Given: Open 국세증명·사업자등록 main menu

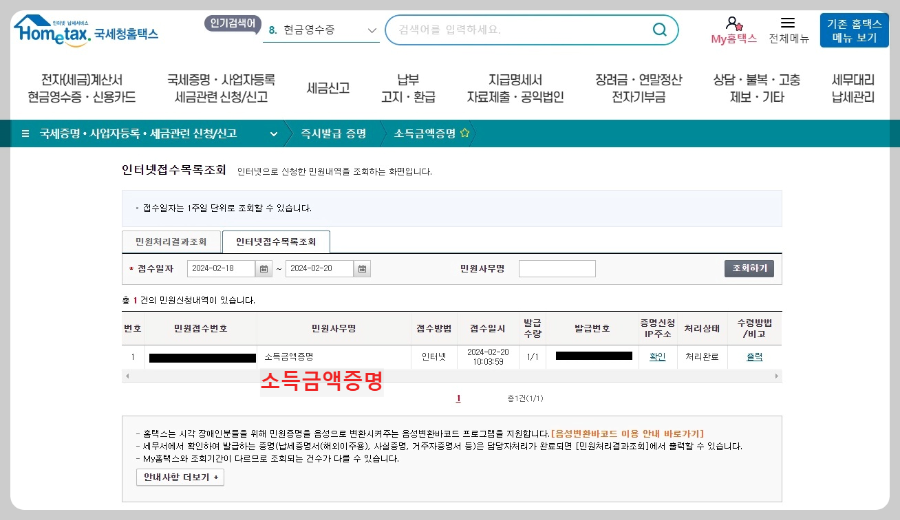Looking at the screenshot, I should point(221,88).
